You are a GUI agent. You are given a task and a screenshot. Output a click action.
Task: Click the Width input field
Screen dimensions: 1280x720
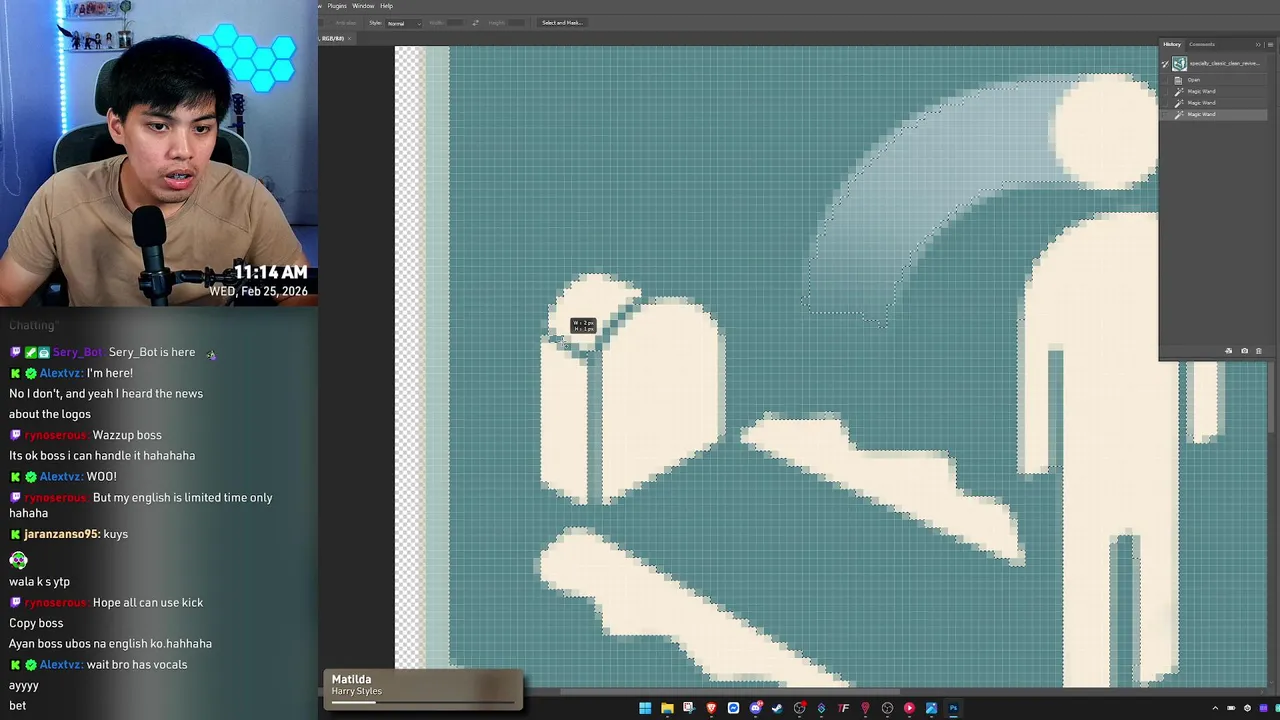456,23
